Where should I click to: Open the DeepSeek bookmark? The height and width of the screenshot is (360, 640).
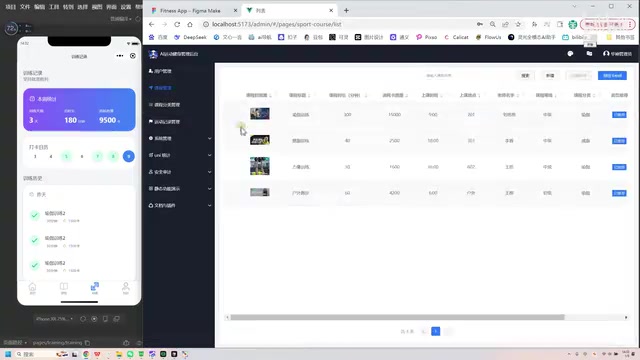(190, 37)
